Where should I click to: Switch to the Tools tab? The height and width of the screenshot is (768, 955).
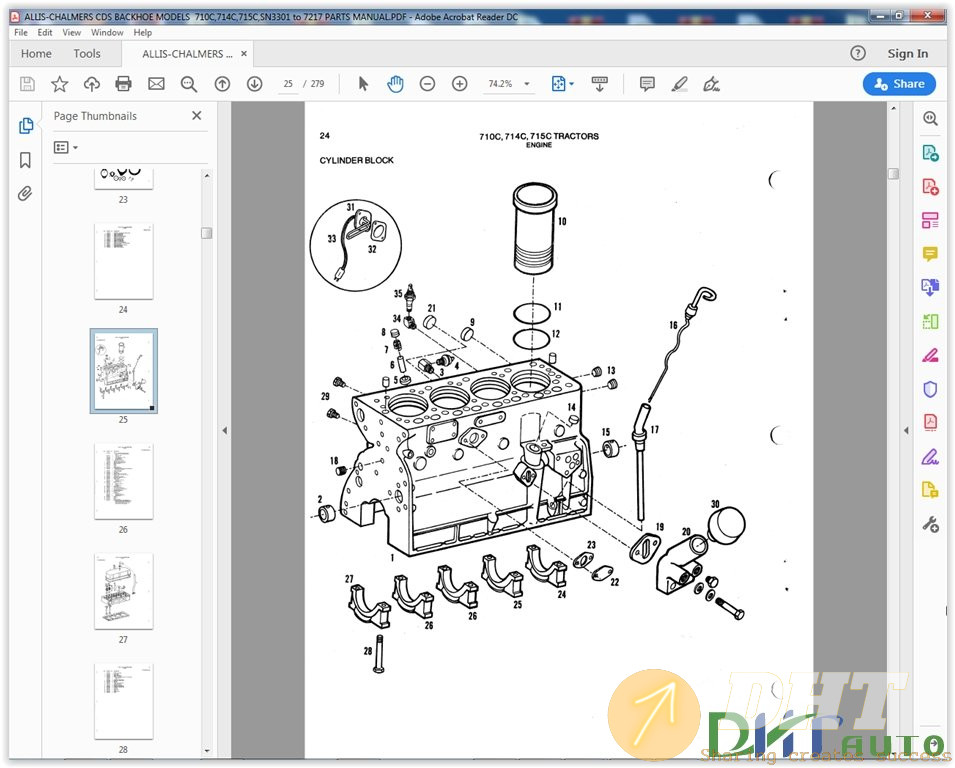tap(87, 54)
